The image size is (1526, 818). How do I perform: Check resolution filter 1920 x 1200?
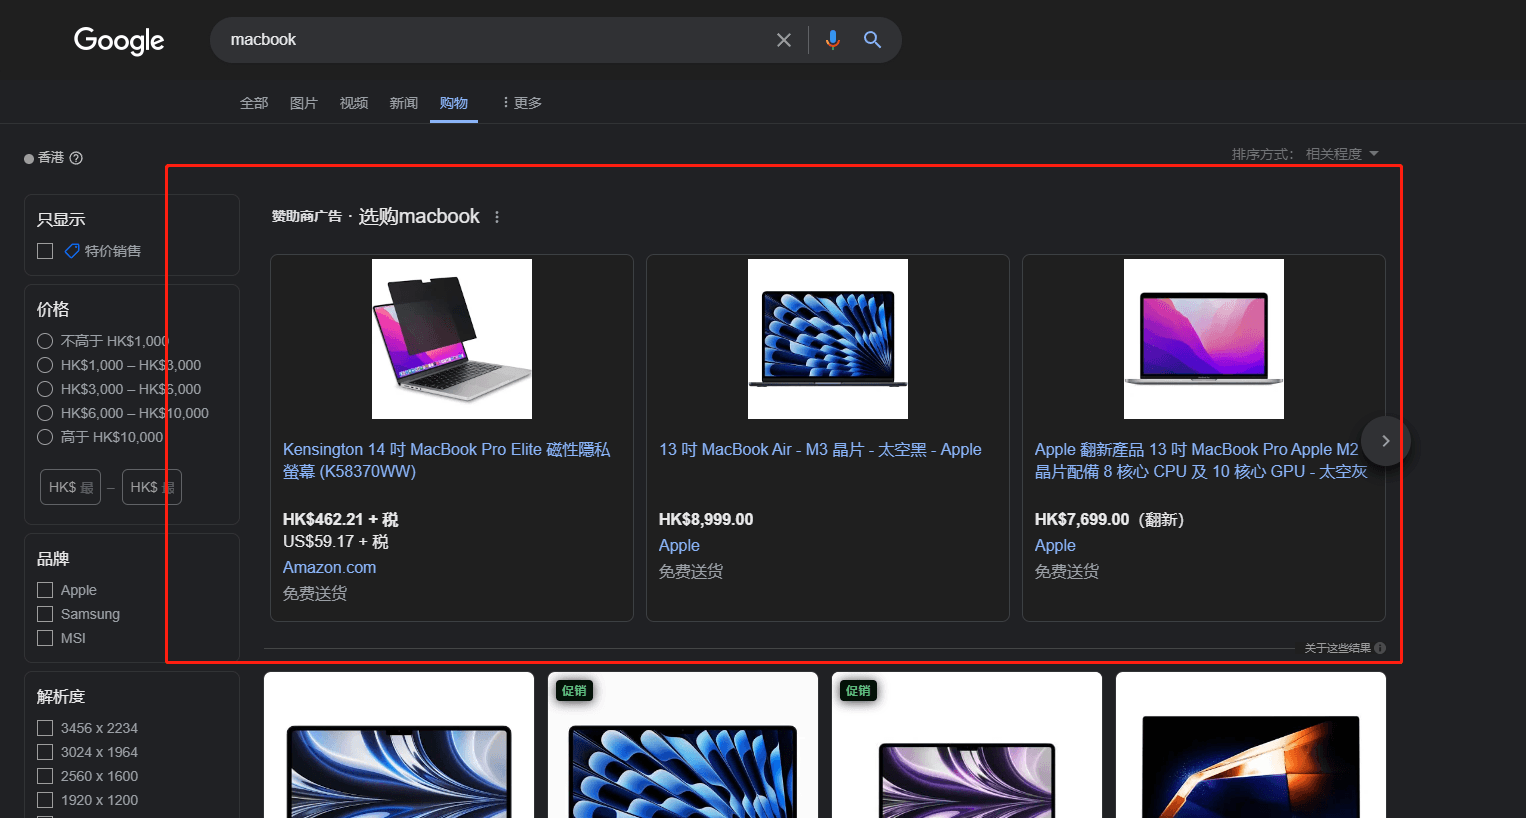(x=45, y=800)
